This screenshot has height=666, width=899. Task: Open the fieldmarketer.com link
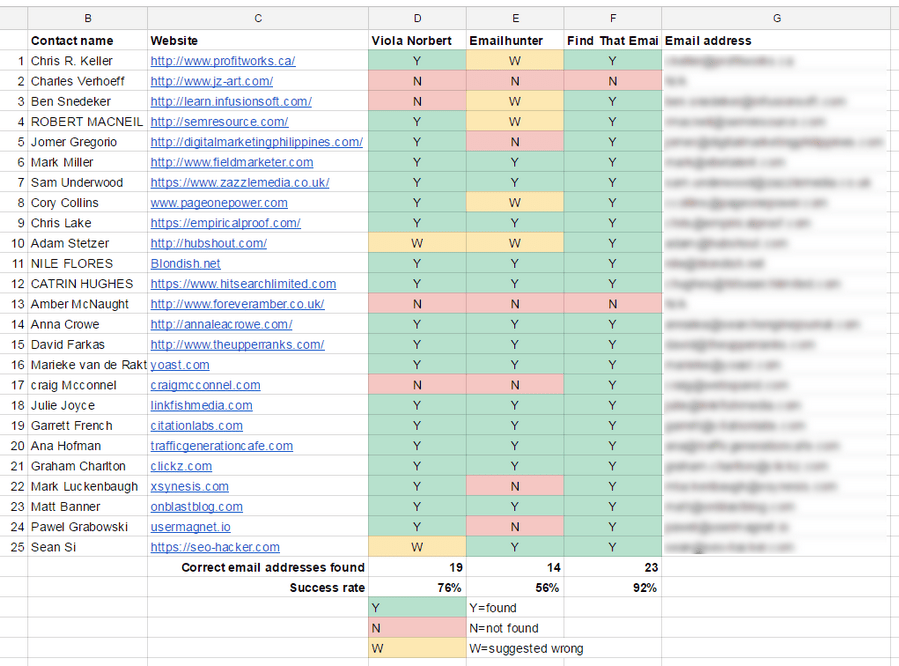tap(232, 162)
